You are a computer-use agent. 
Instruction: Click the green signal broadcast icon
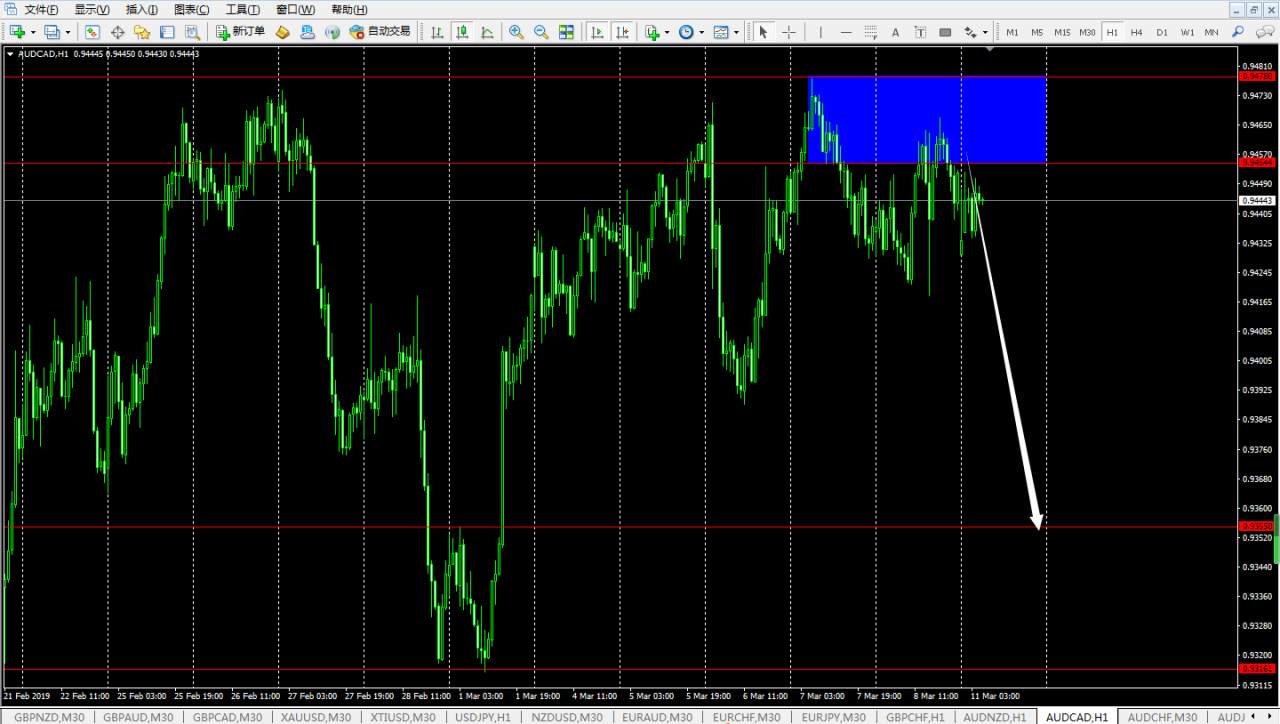click(x=333, y=32)
